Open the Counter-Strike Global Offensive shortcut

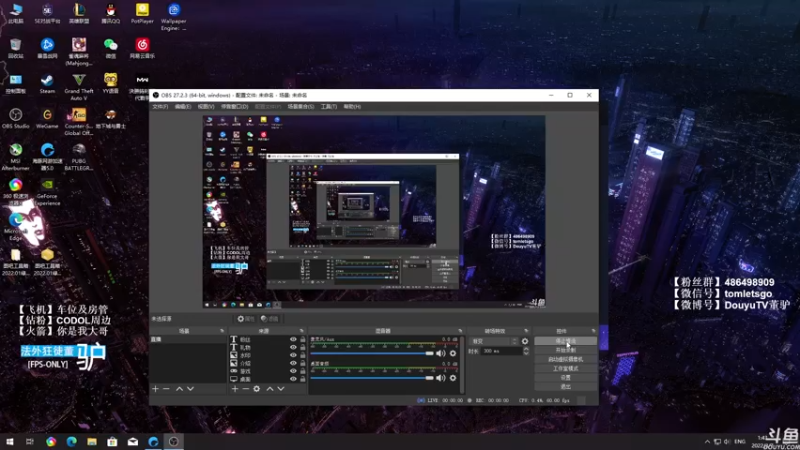pos(79,122)
